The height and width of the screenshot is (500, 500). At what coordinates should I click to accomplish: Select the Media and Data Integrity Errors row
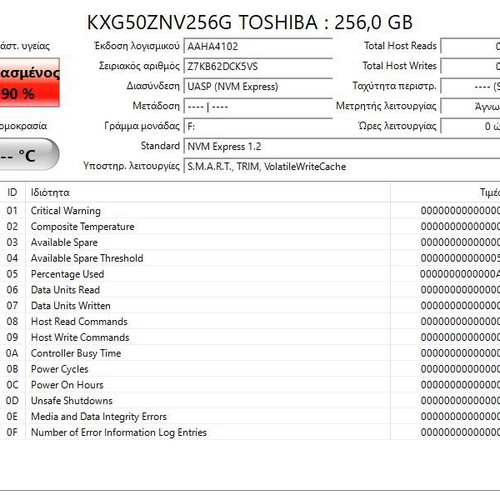coord(250,416)
